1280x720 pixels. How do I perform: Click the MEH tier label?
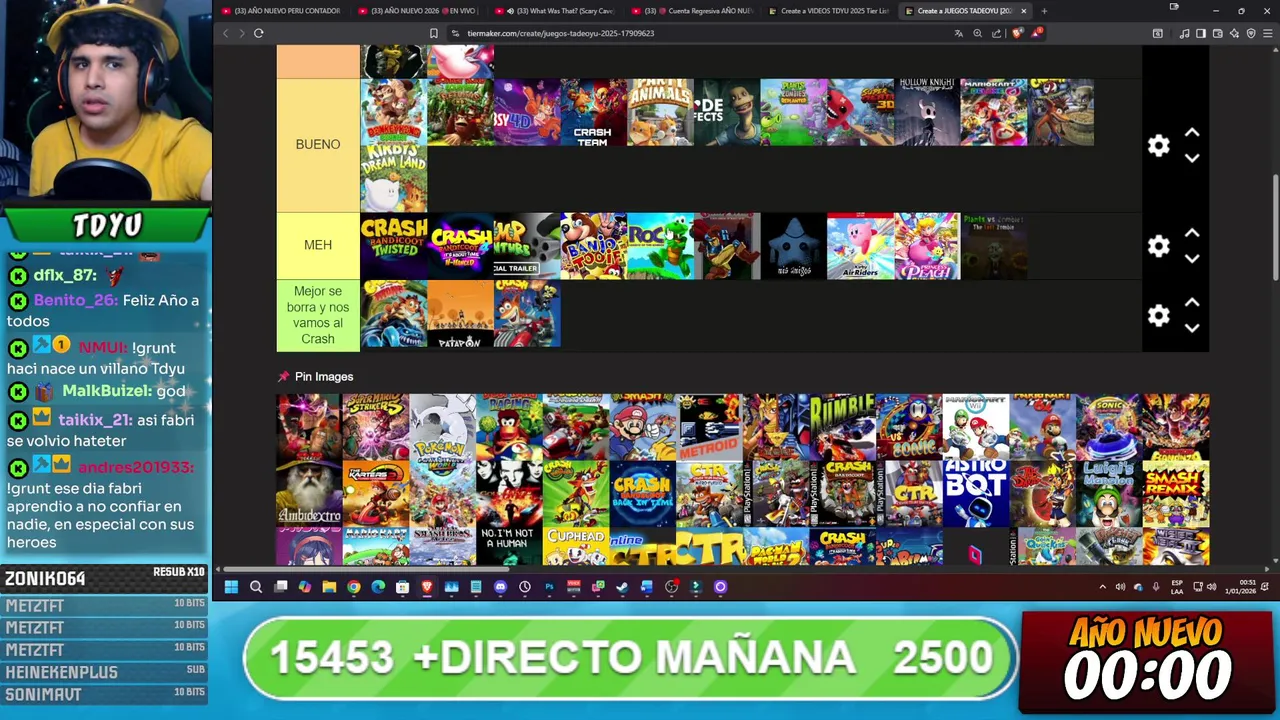318,245
